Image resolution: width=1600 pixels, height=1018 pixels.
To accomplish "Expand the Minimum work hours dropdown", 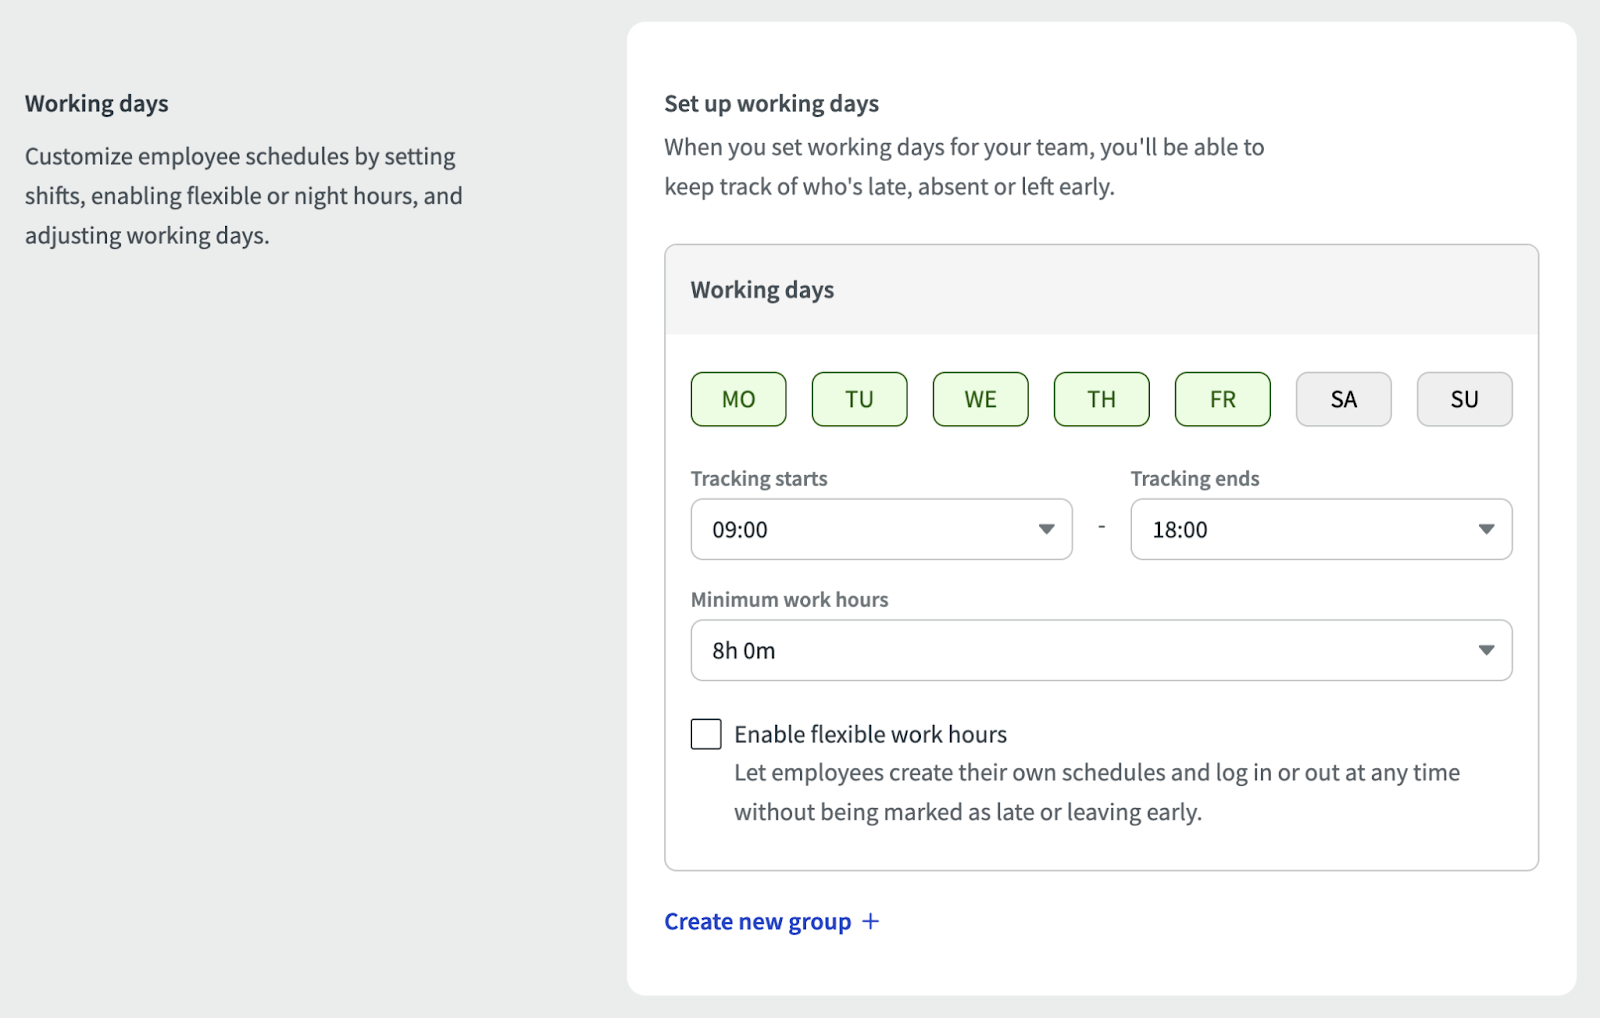I will click(x=1100, y=650).
